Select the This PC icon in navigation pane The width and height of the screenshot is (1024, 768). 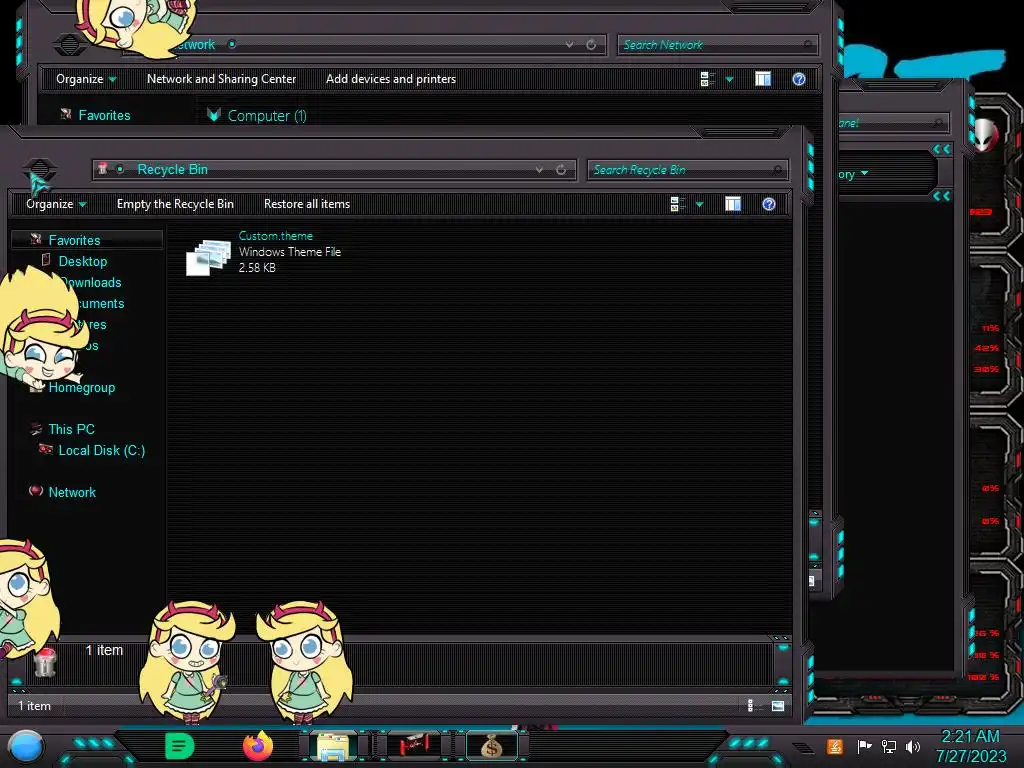click(x=36, y=429)
